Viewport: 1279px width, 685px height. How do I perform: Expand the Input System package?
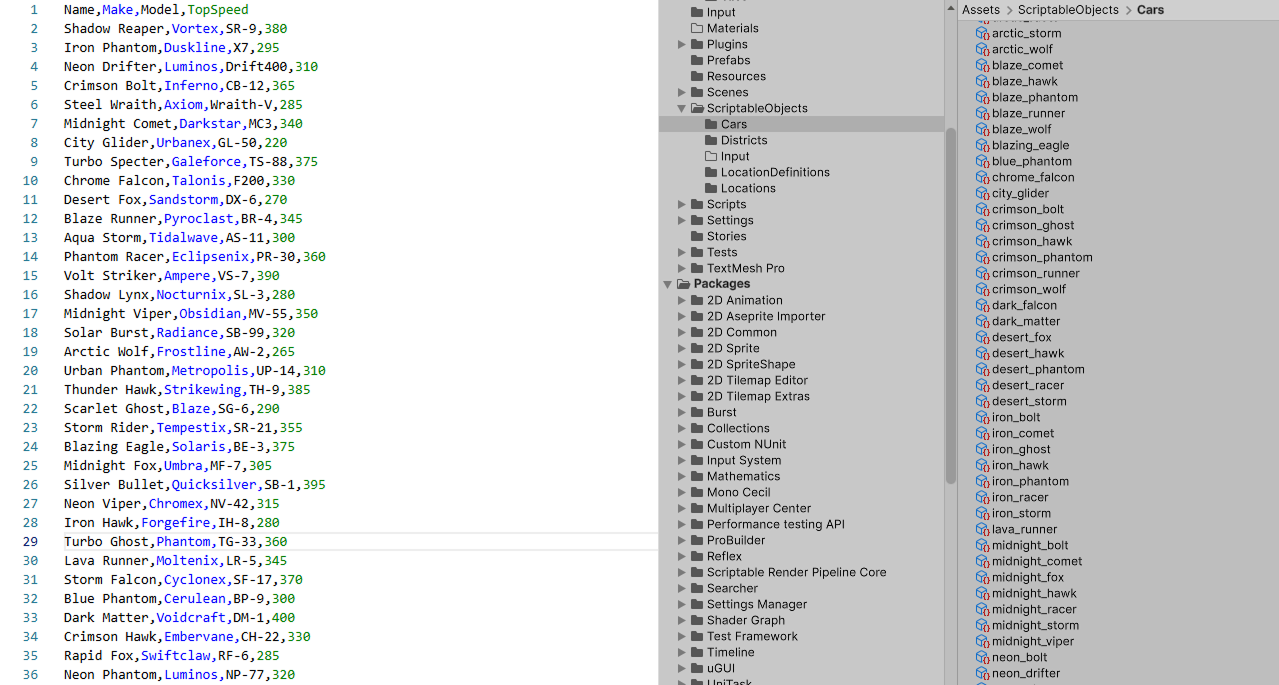682,460
